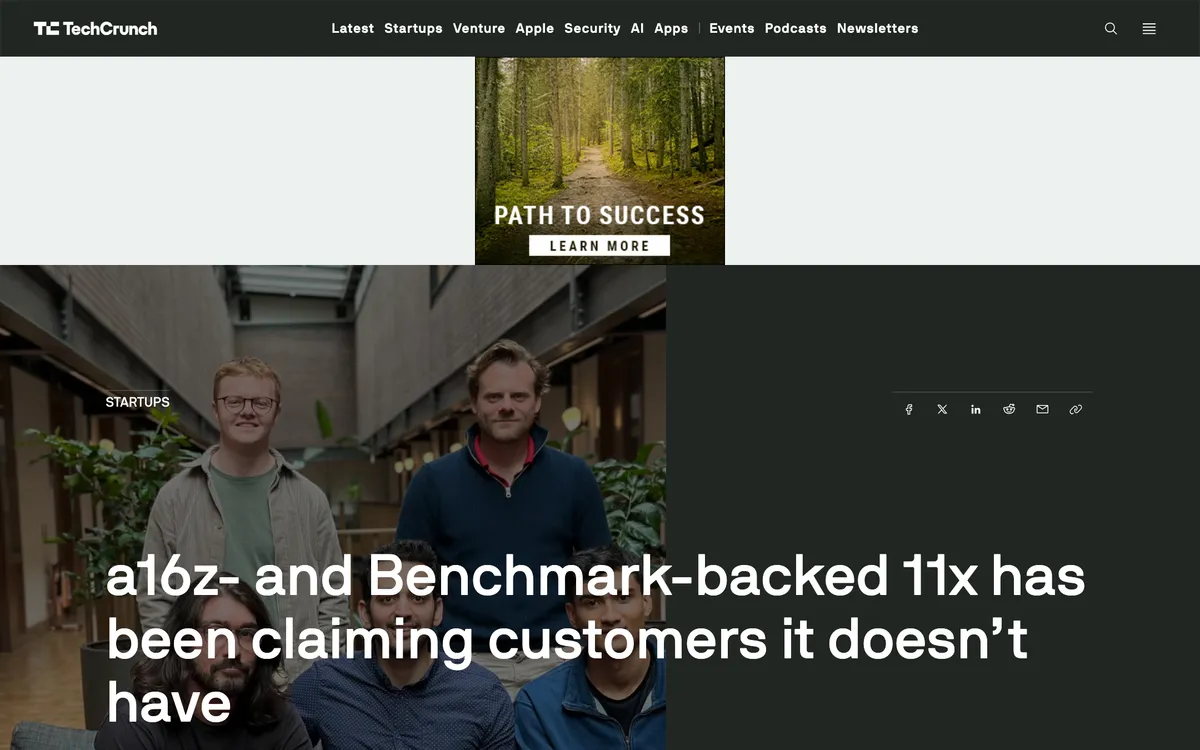
Task: Share article via email icon
Action: coord(1042,409)
